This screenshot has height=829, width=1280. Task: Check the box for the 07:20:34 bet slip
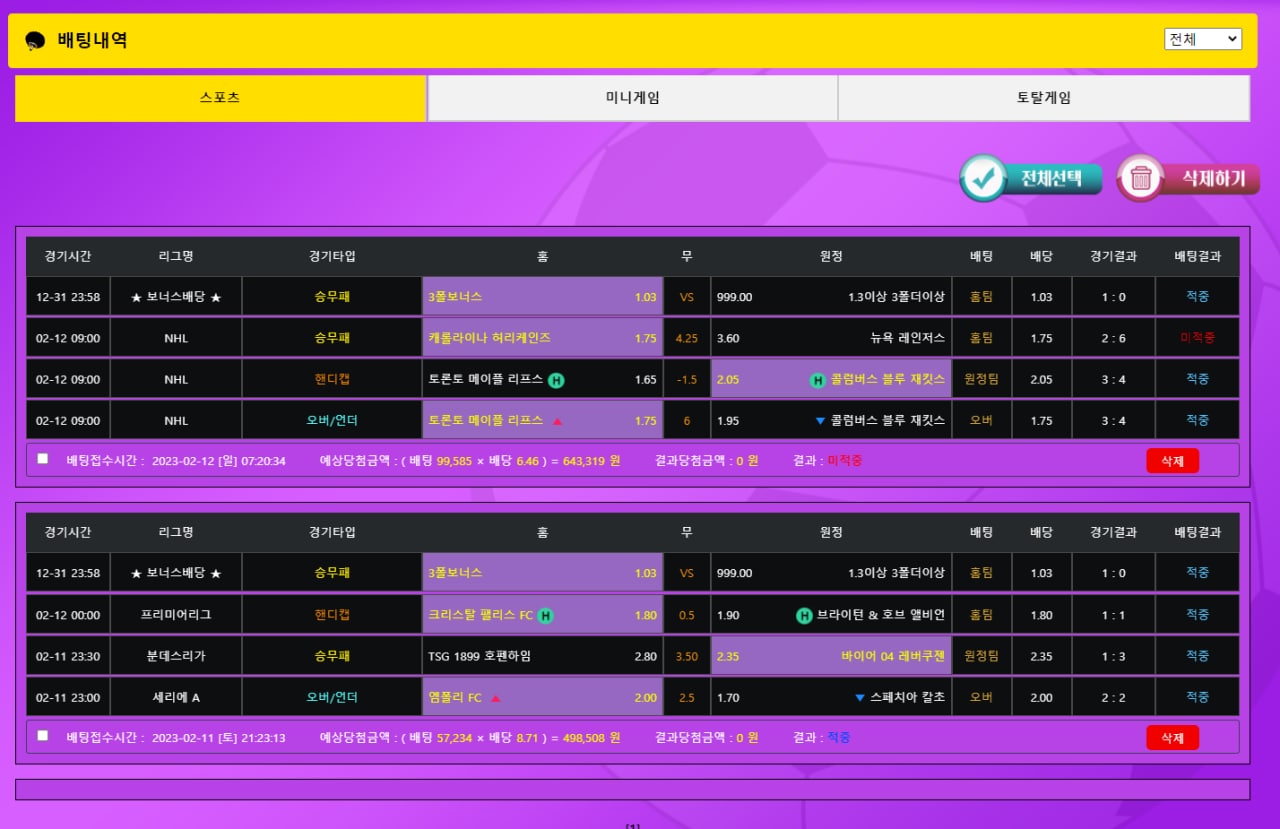point(43,459)
